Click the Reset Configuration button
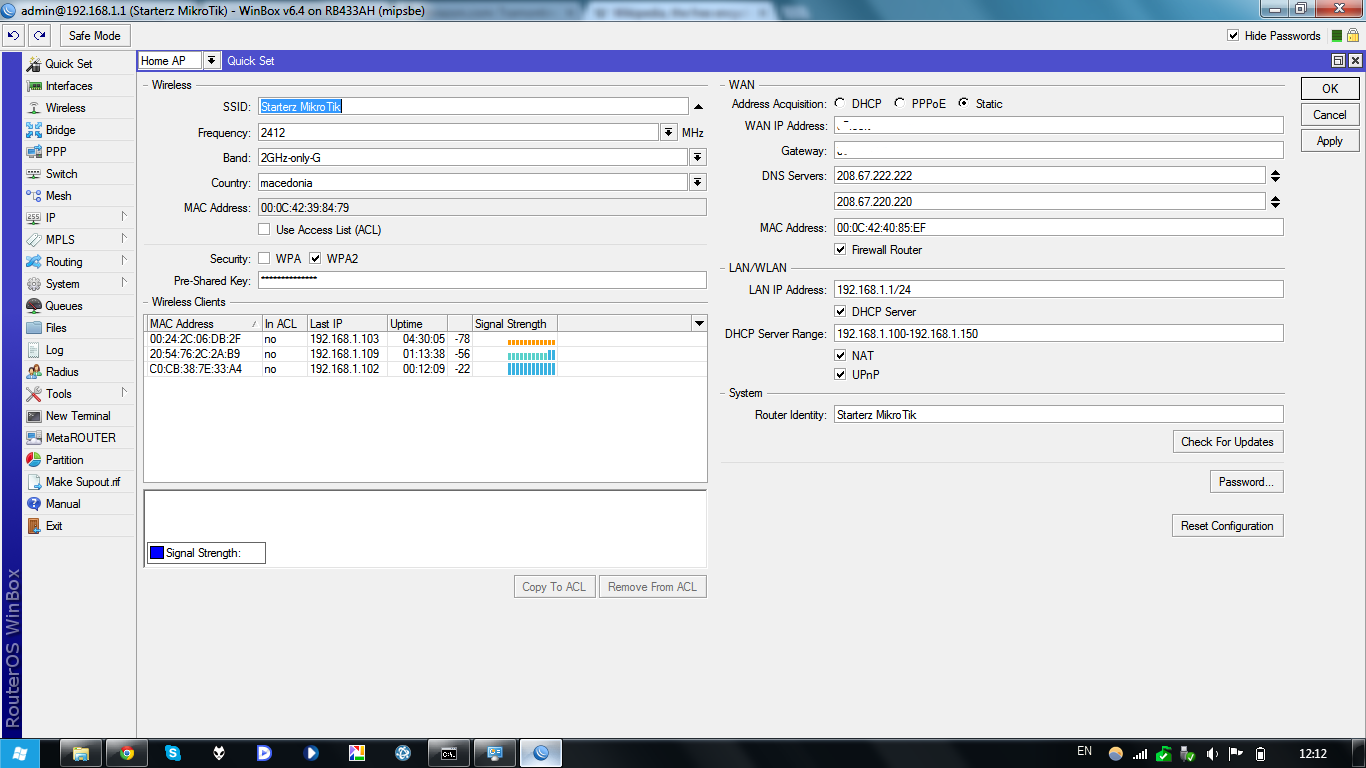 (1228, 526)
